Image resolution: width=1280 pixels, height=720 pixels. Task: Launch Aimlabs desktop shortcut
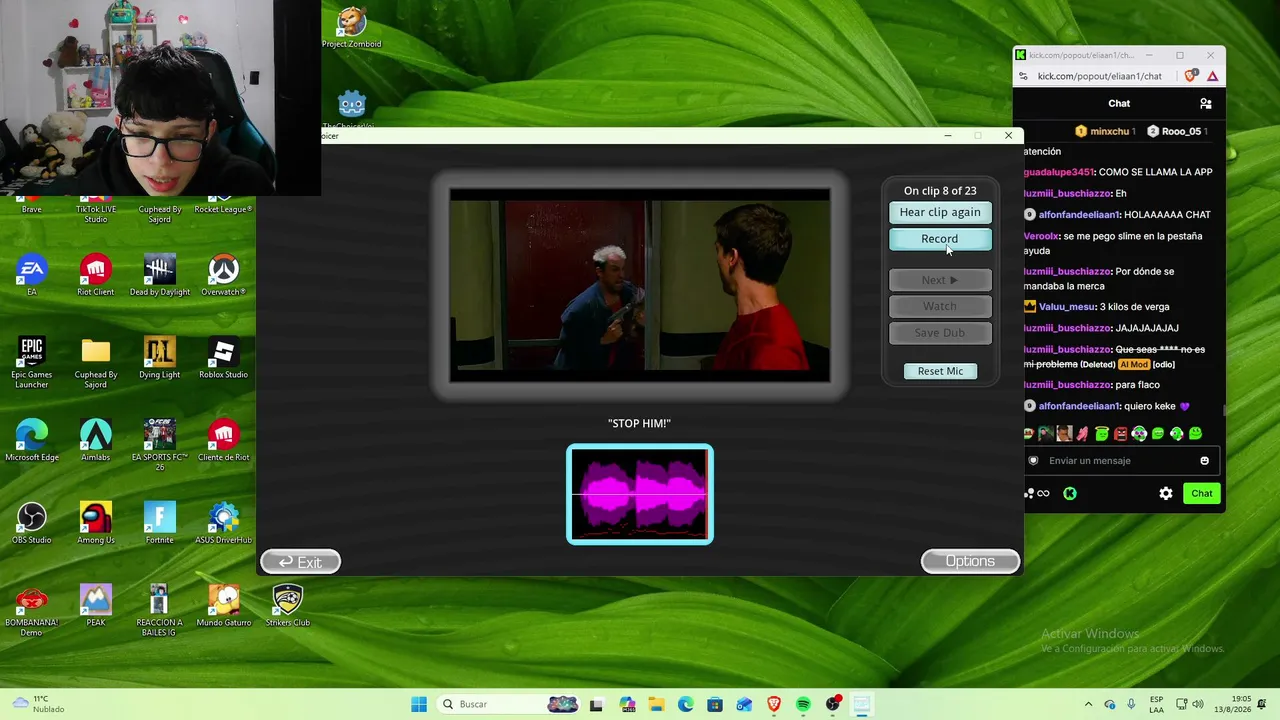tap(95, 440)
